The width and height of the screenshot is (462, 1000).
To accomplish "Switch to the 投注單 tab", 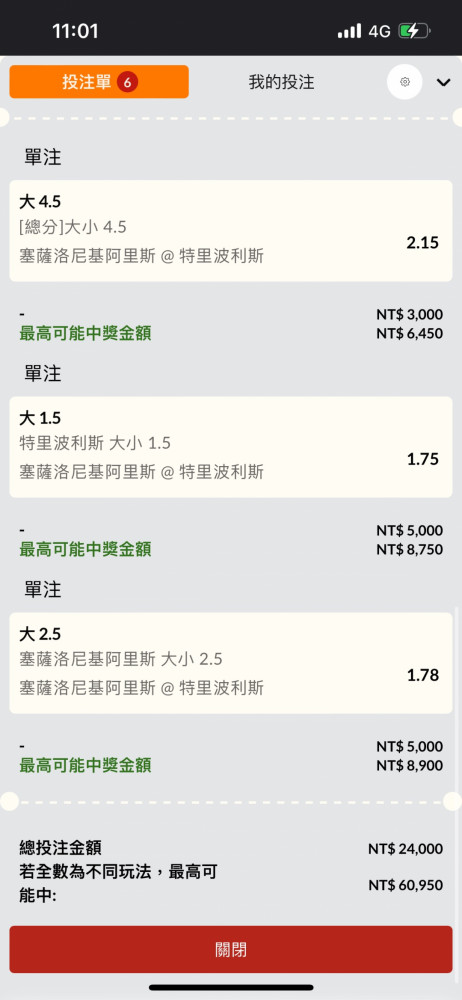I will coord(99,82).
